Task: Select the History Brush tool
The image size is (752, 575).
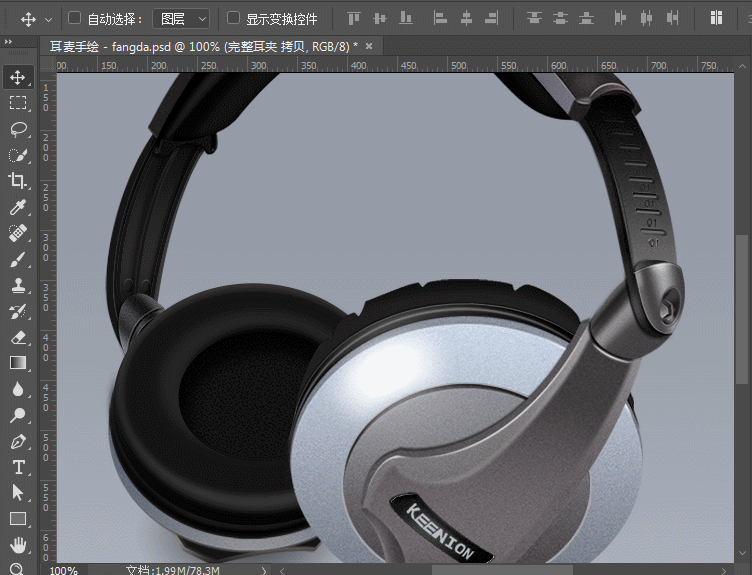Action: pyautogui.click(x=18, y=311)
